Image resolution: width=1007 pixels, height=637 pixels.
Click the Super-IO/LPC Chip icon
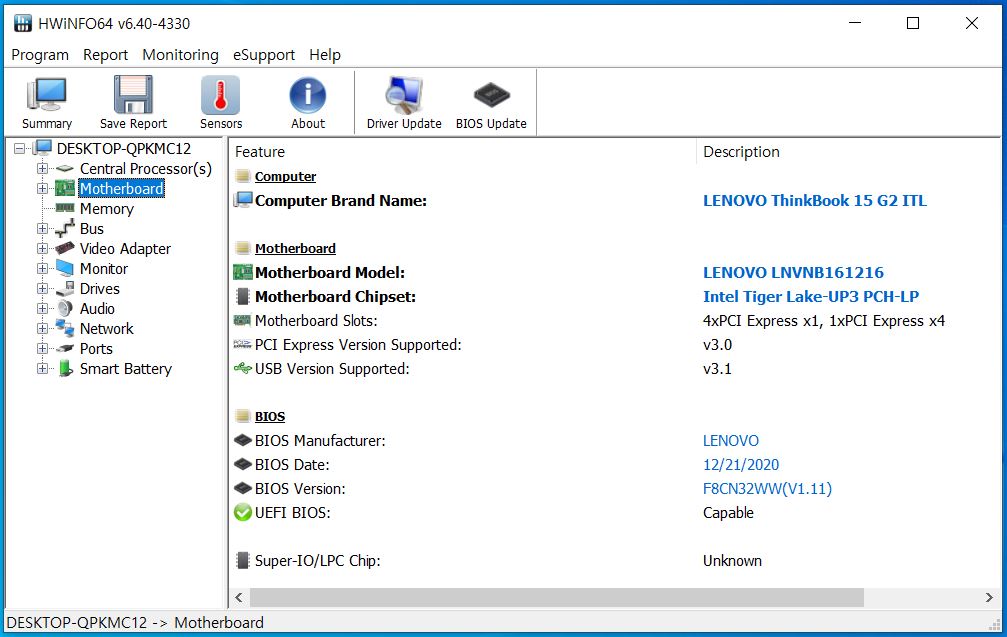(242, 561)
